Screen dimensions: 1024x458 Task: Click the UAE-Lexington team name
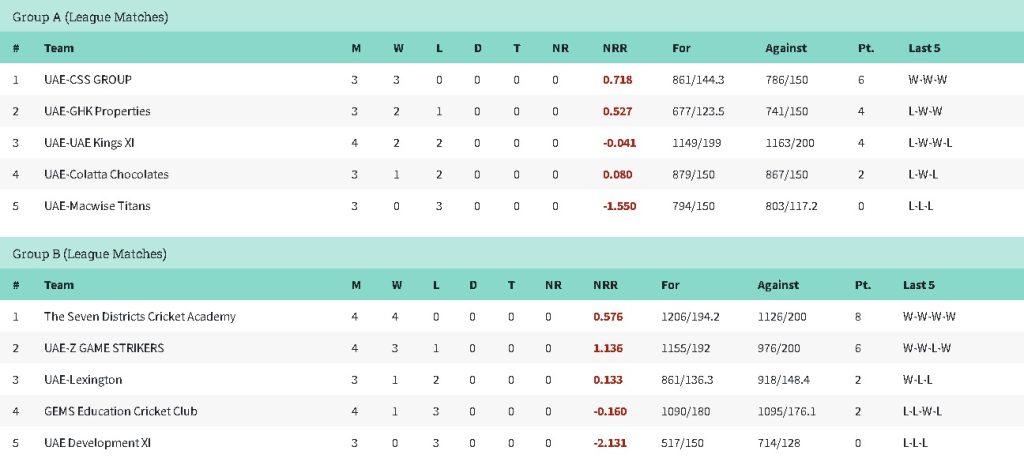point(83,380)
